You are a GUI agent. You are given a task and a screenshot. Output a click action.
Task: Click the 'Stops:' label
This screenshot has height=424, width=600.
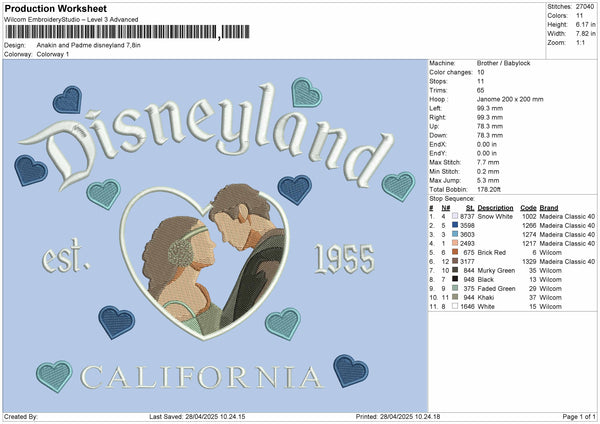438,81
